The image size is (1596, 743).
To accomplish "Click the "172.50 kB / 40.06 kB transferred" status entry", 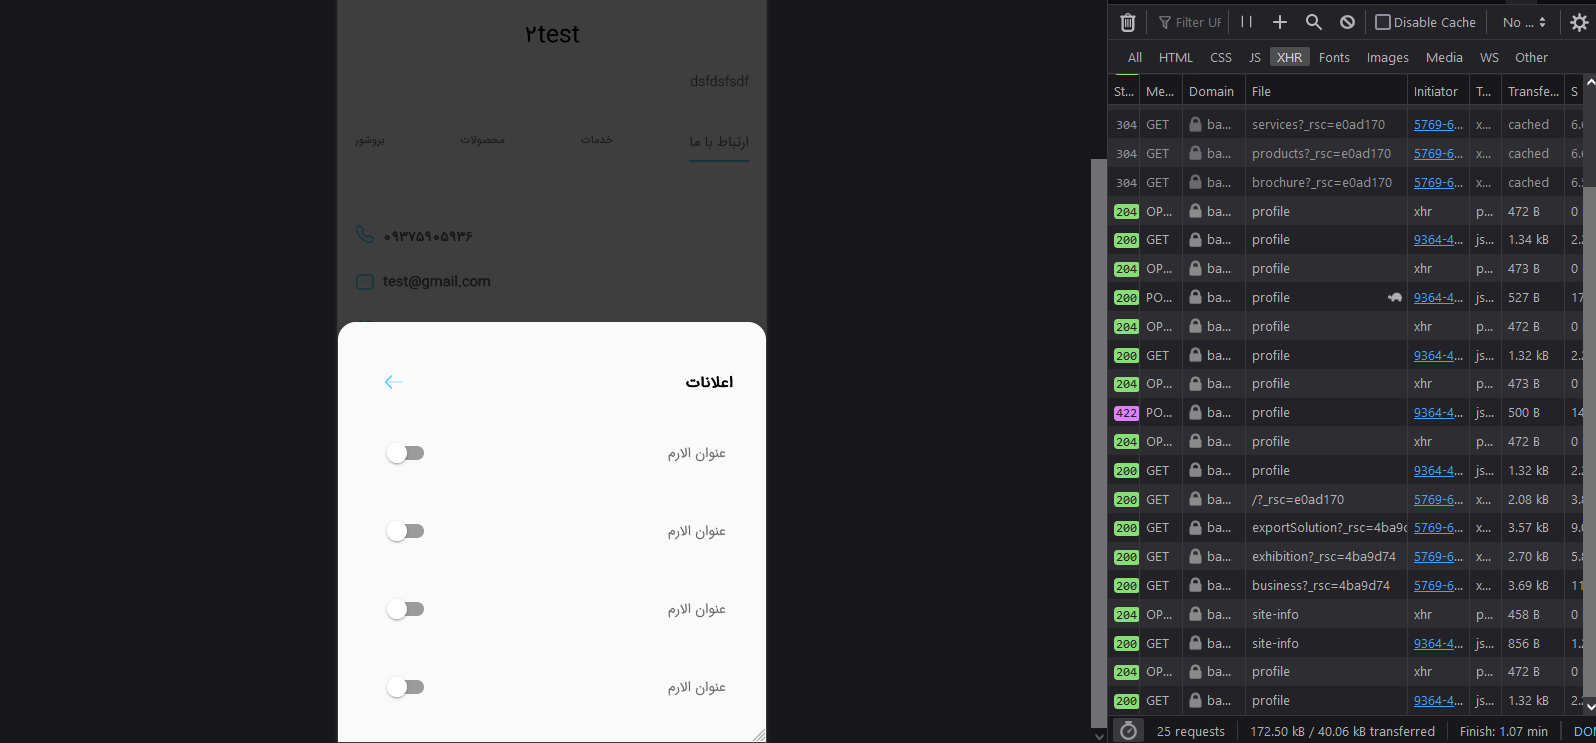I will [1343, 732].
